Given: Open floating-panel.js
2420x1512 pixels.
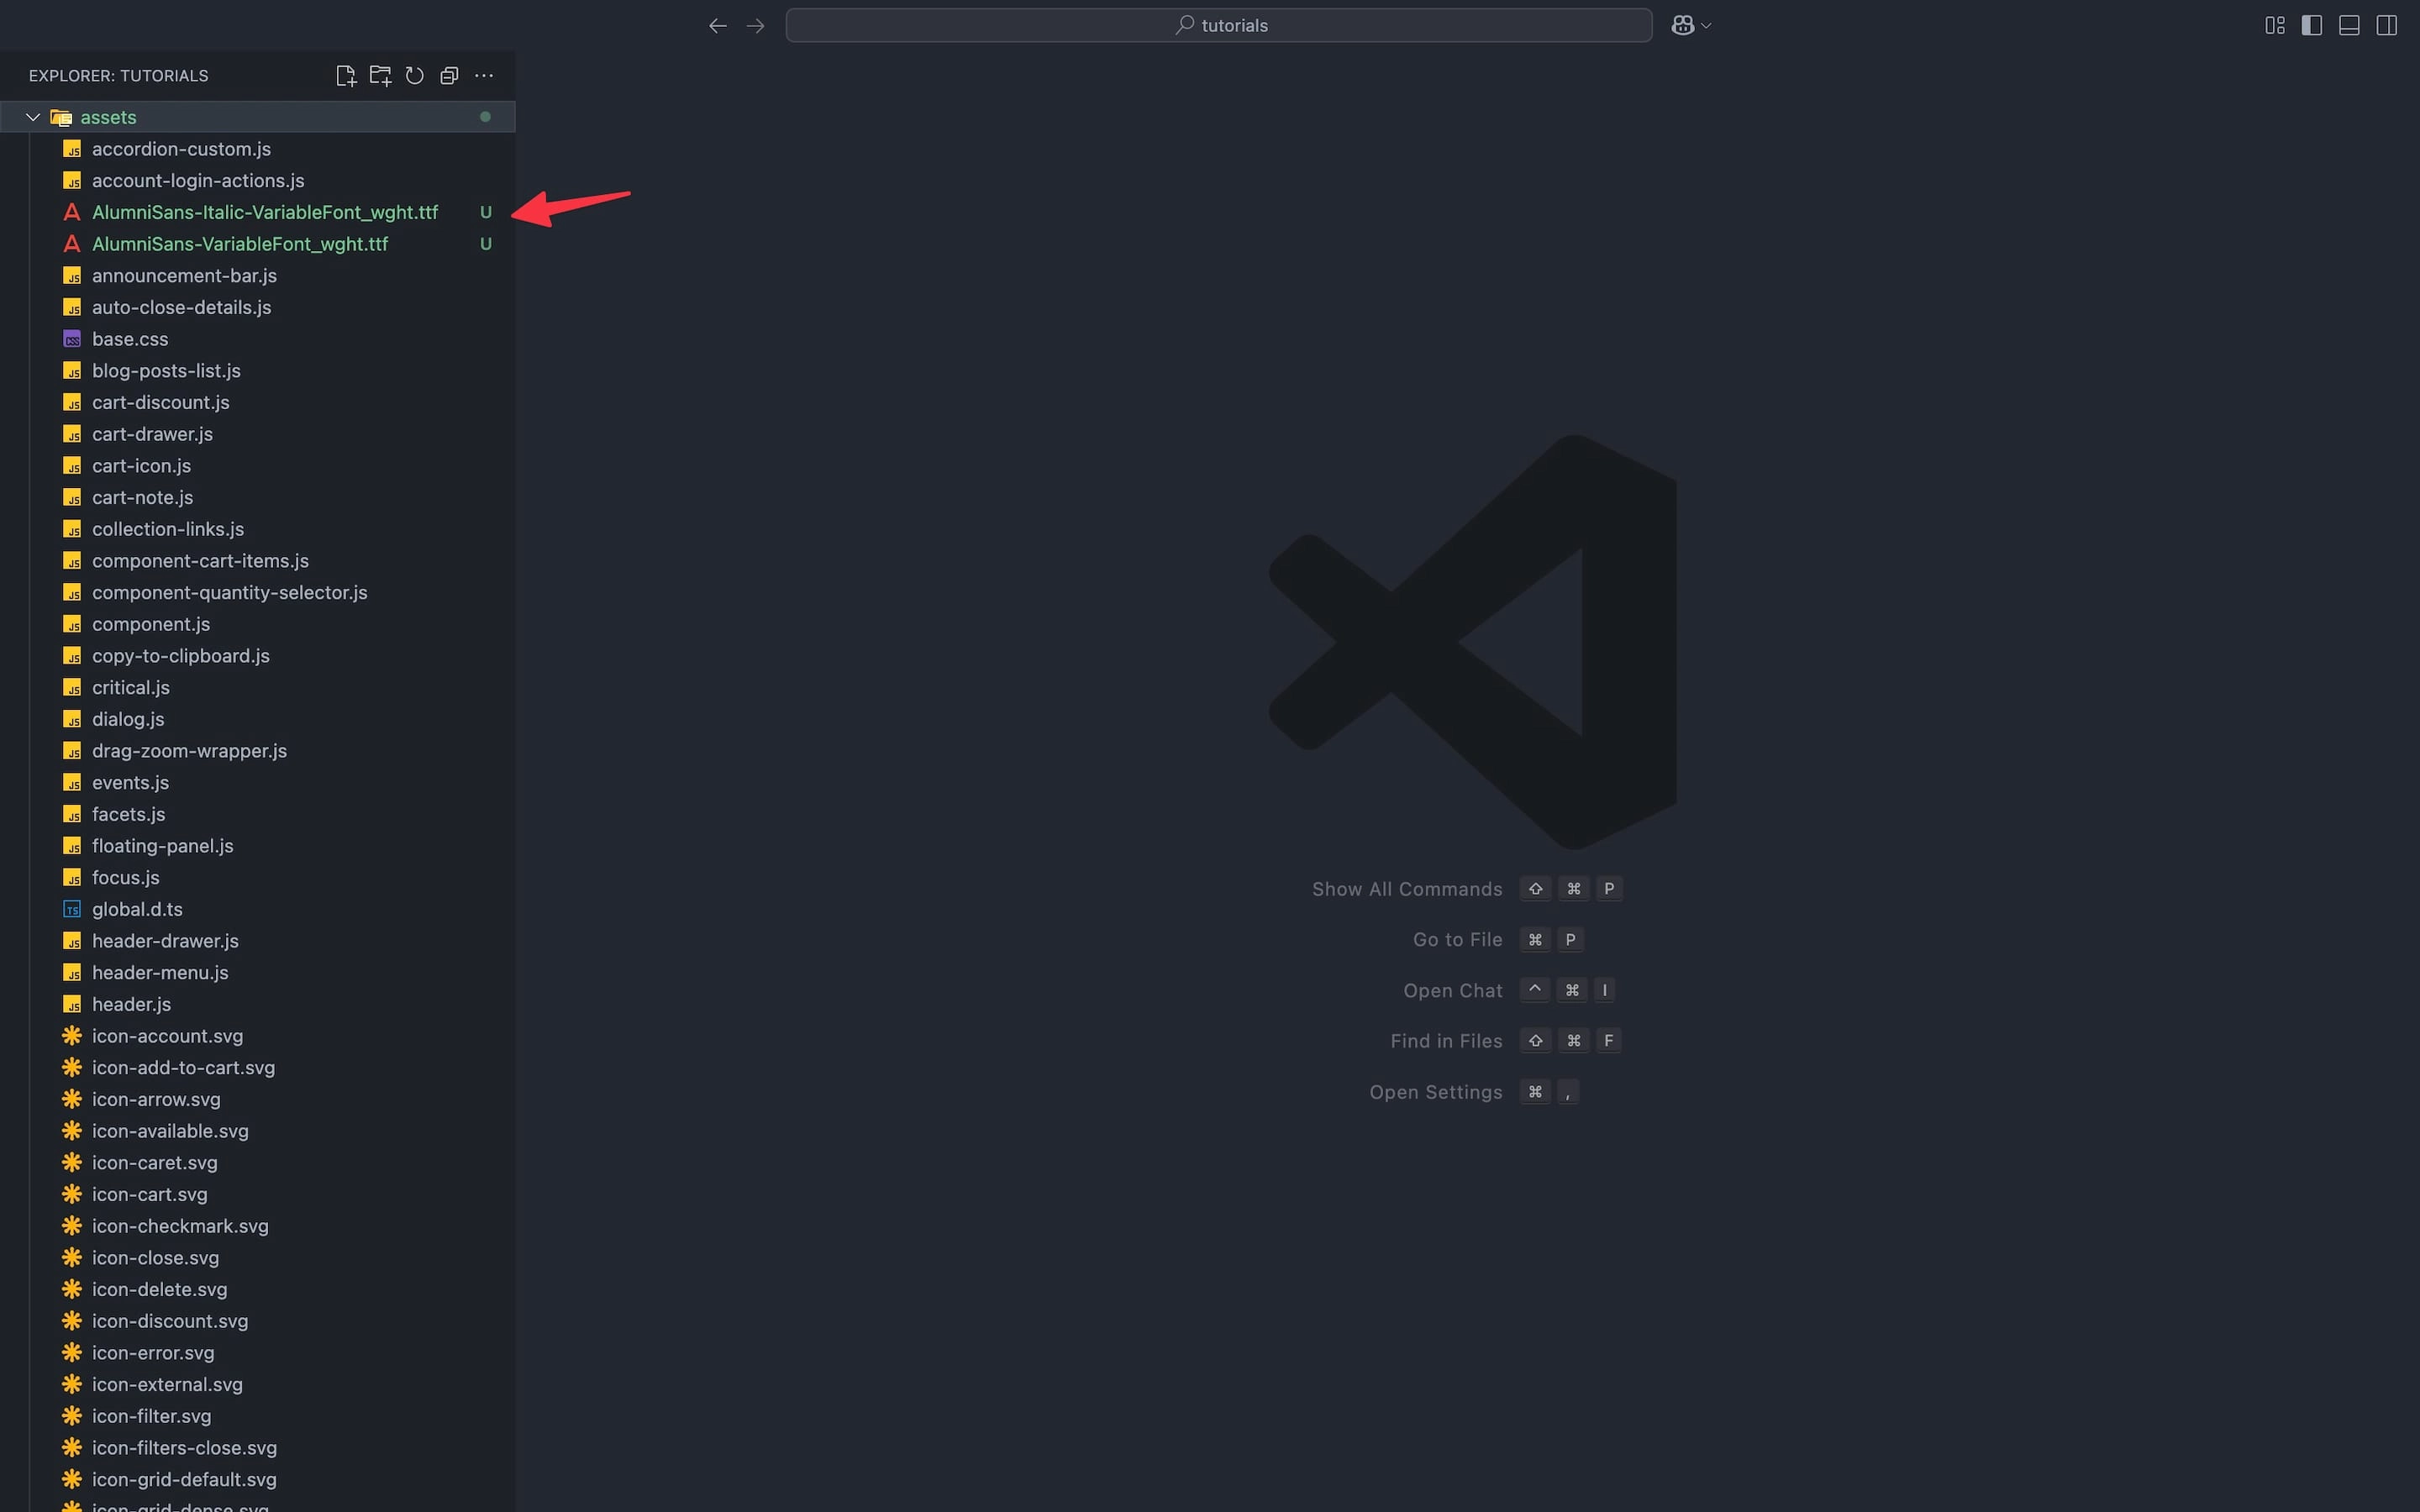Looking at the screenshot, I should coord(258,846).
